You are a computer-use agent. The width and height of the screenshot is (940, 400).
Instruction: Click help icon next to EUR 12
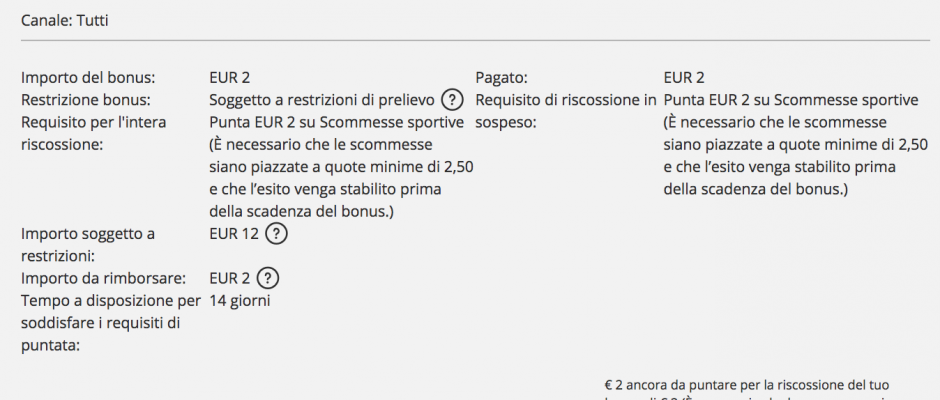[276, 234]
